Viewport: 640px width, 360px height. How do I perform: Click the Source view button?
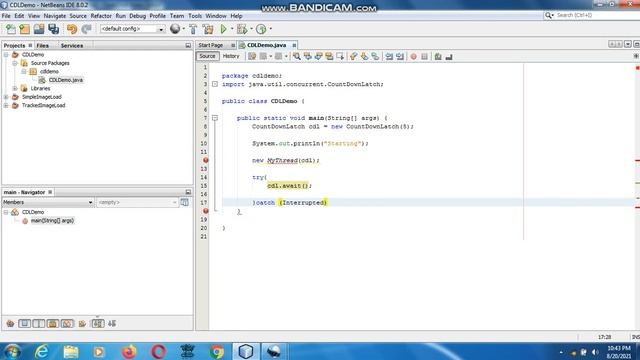[207, 56]
